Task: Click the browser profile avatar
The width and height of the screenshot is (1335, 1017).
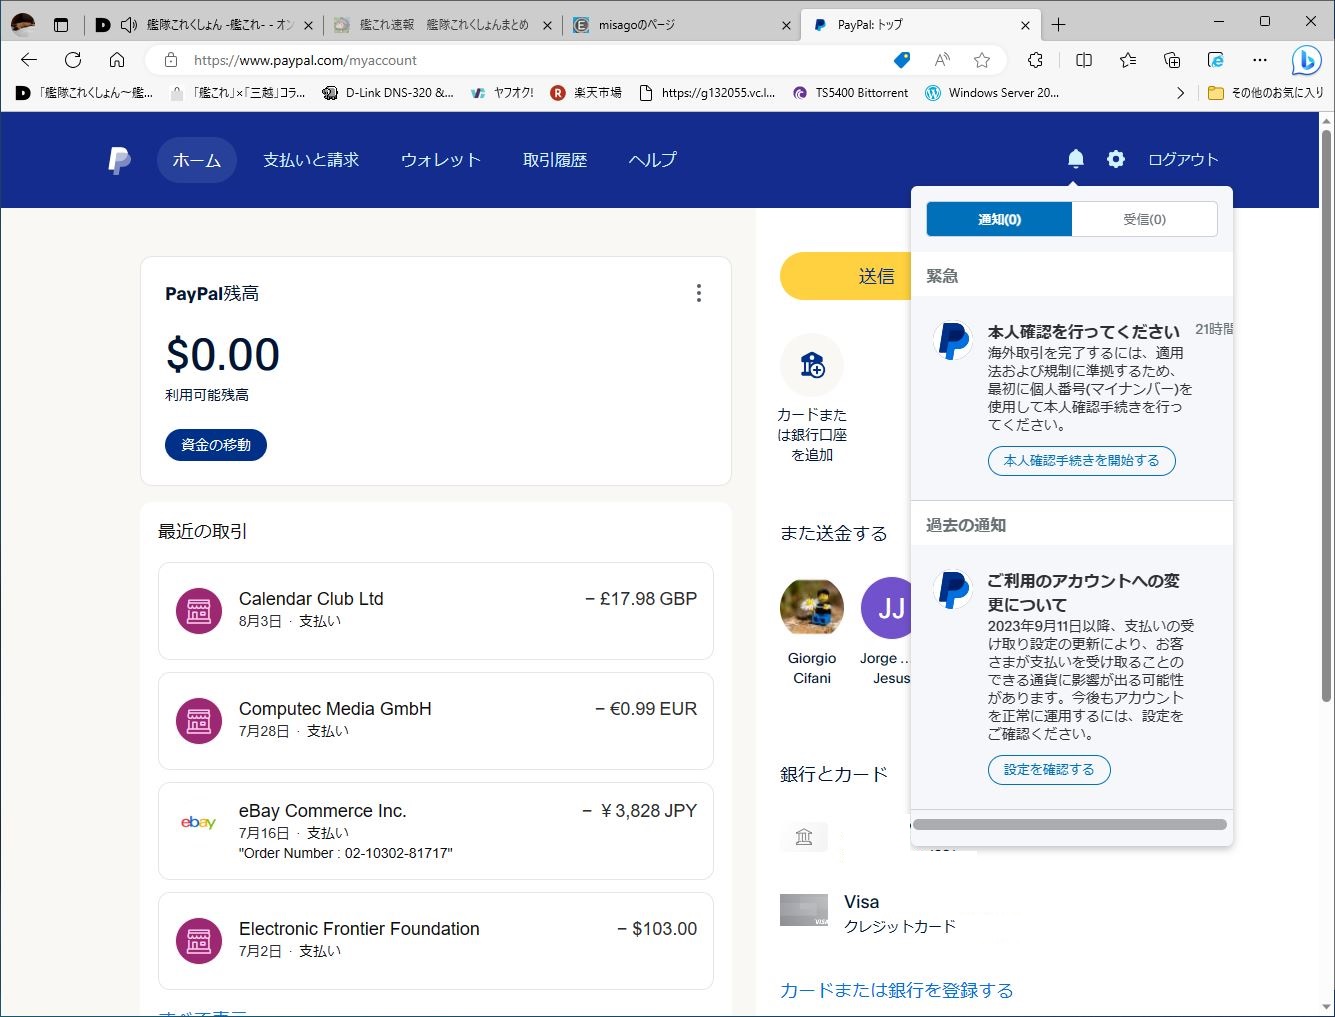Action: (22, 25)
